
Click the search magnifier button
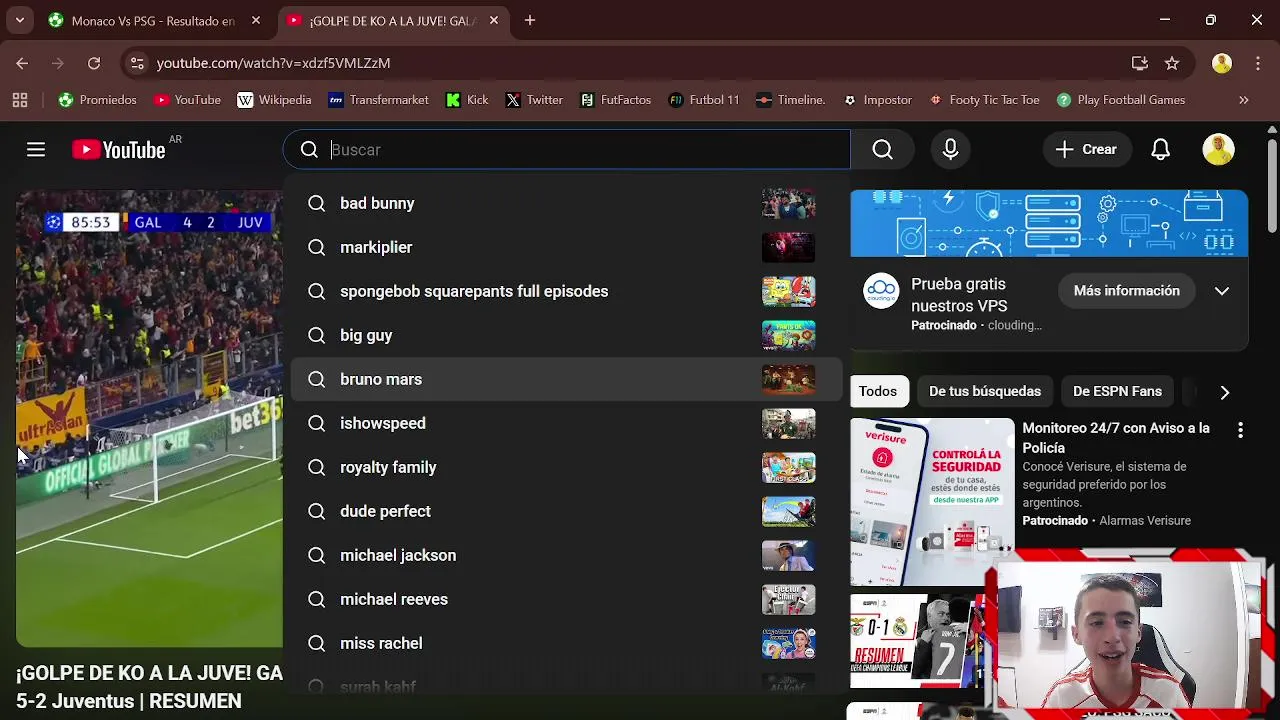pos(882,150)
